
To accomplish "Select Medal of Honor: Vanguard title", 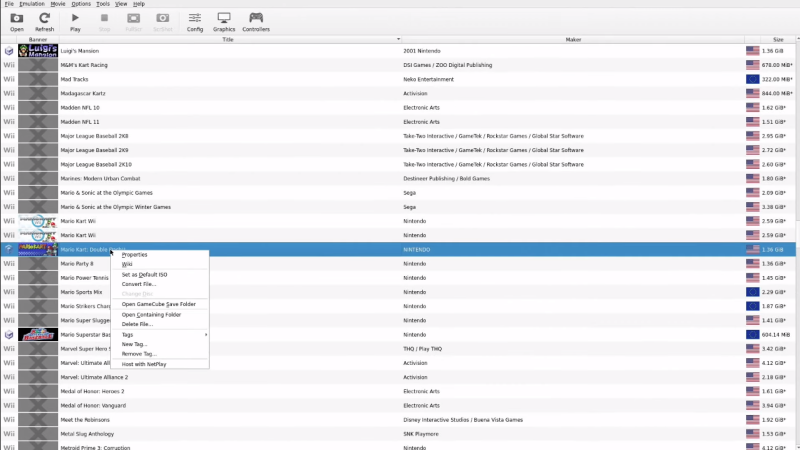I will pos(93,405).
